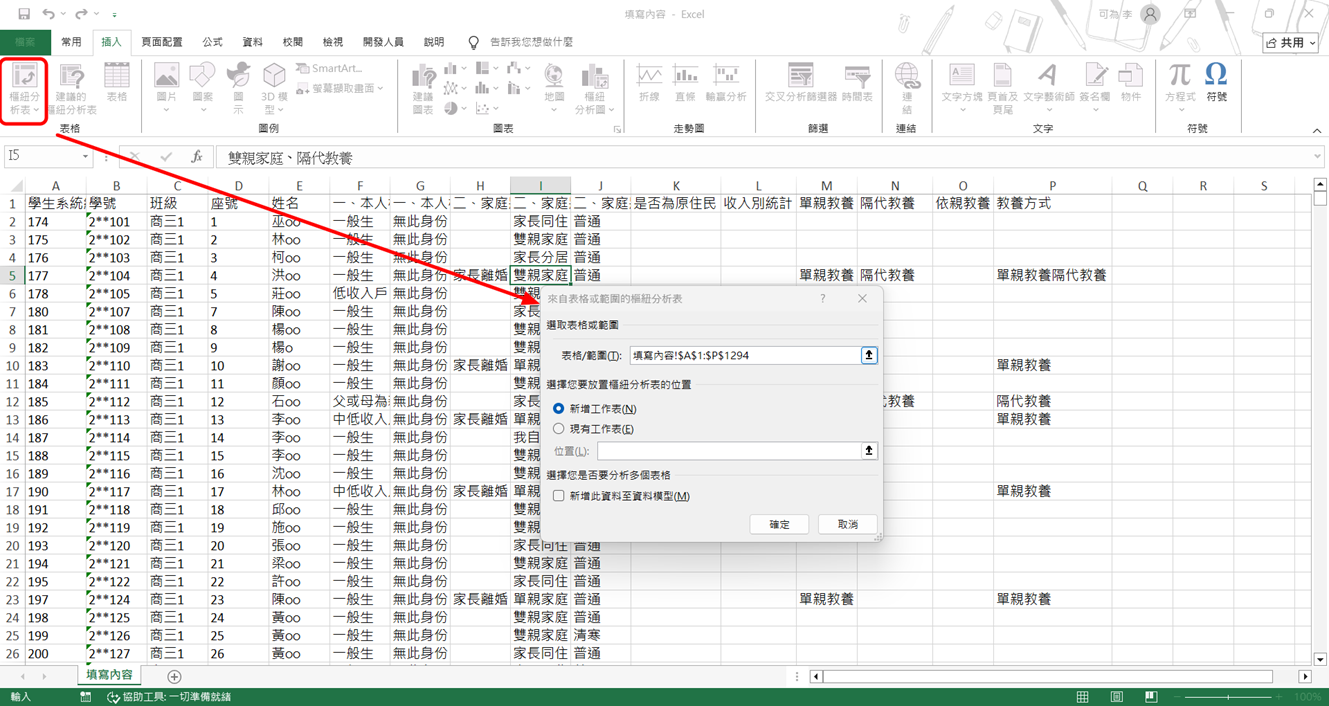Click 告訴我您想做什麼 search box
This screenshot has width=1329, height=706.
[x=531, y=43]
